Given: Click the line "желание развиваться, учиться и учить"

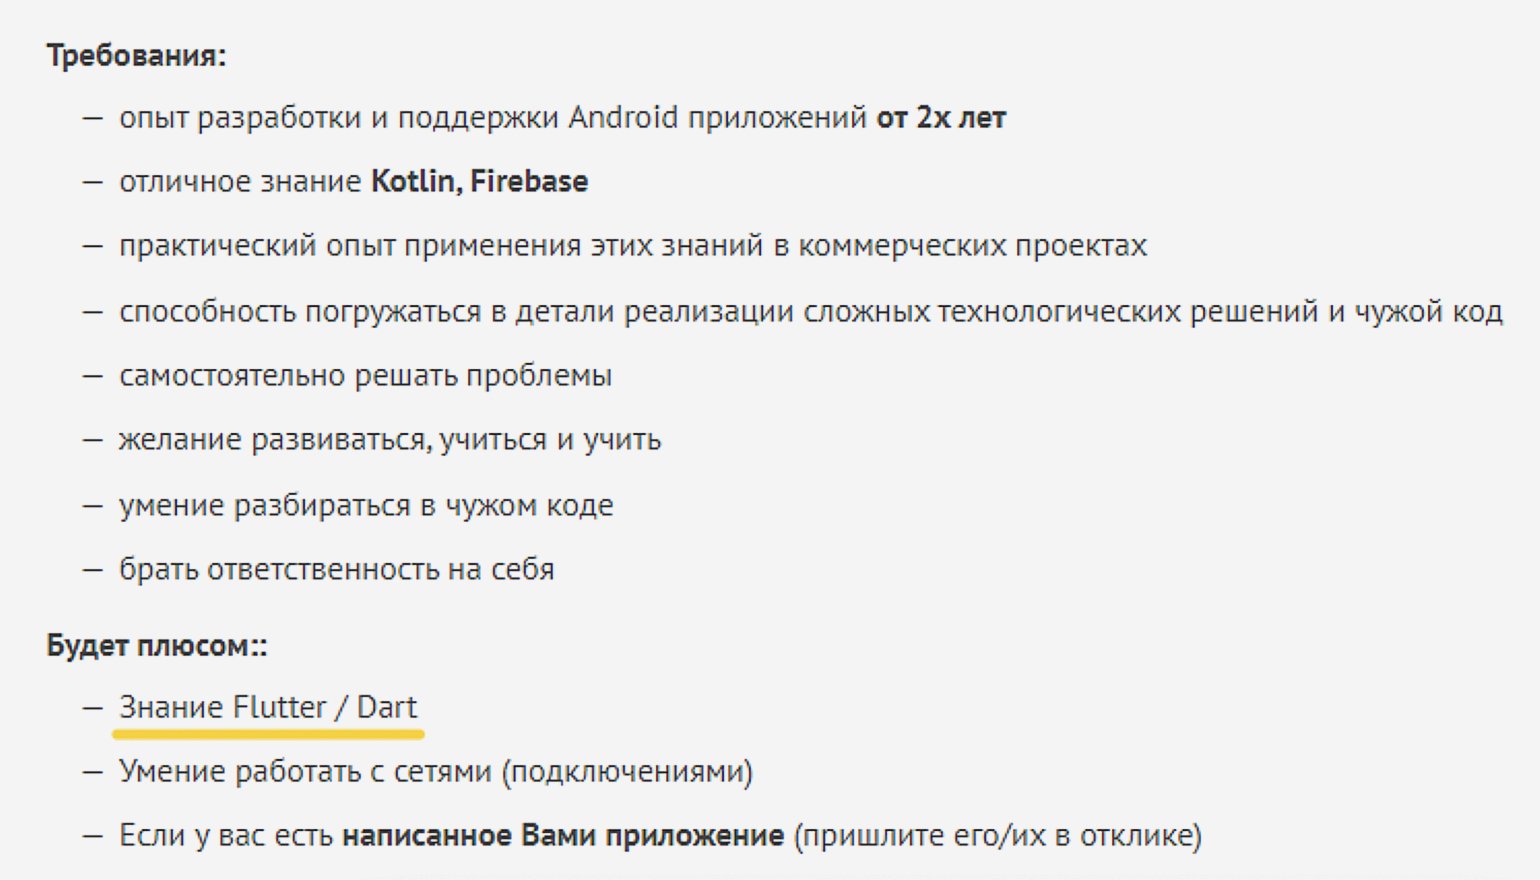Looking at the screenshot, I should [390, 440].
